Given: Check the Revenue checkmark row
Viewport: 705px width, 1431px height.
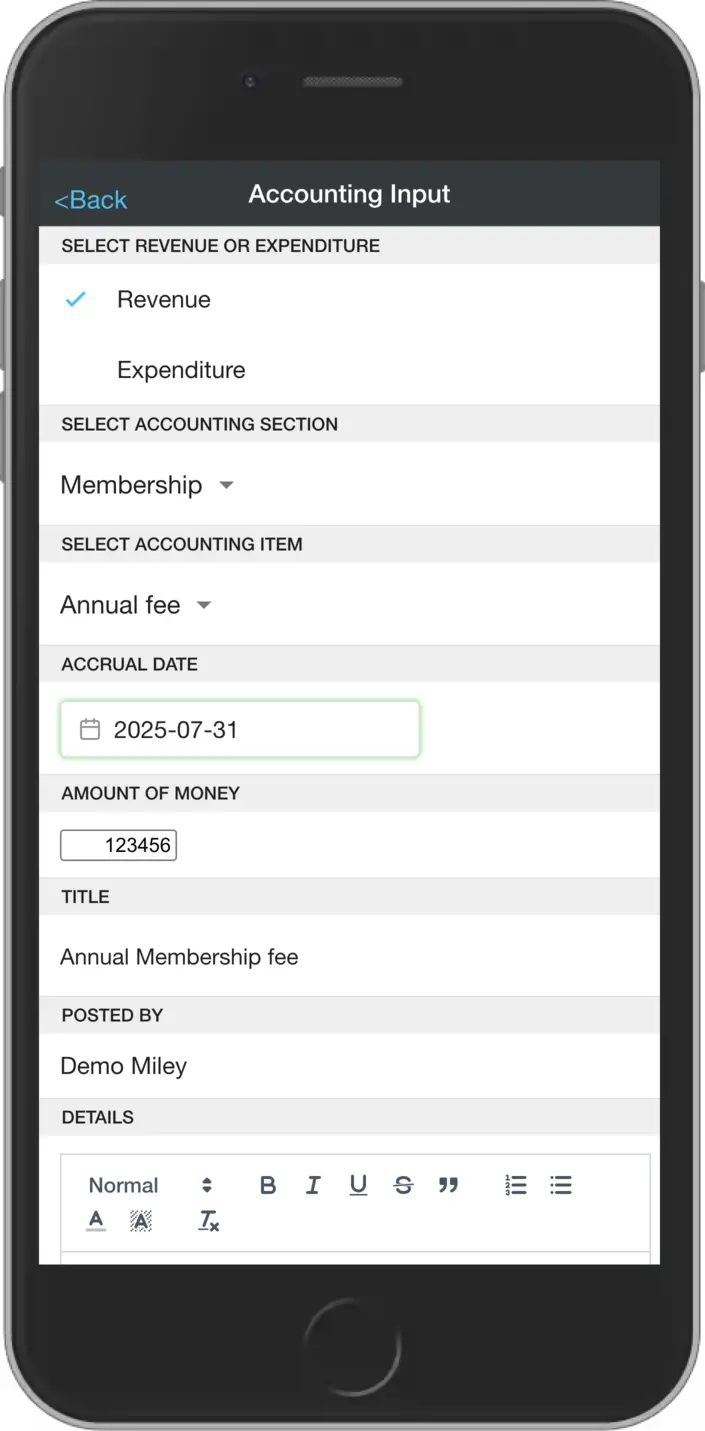Looking at the screenshot, I should coord(76,299).
